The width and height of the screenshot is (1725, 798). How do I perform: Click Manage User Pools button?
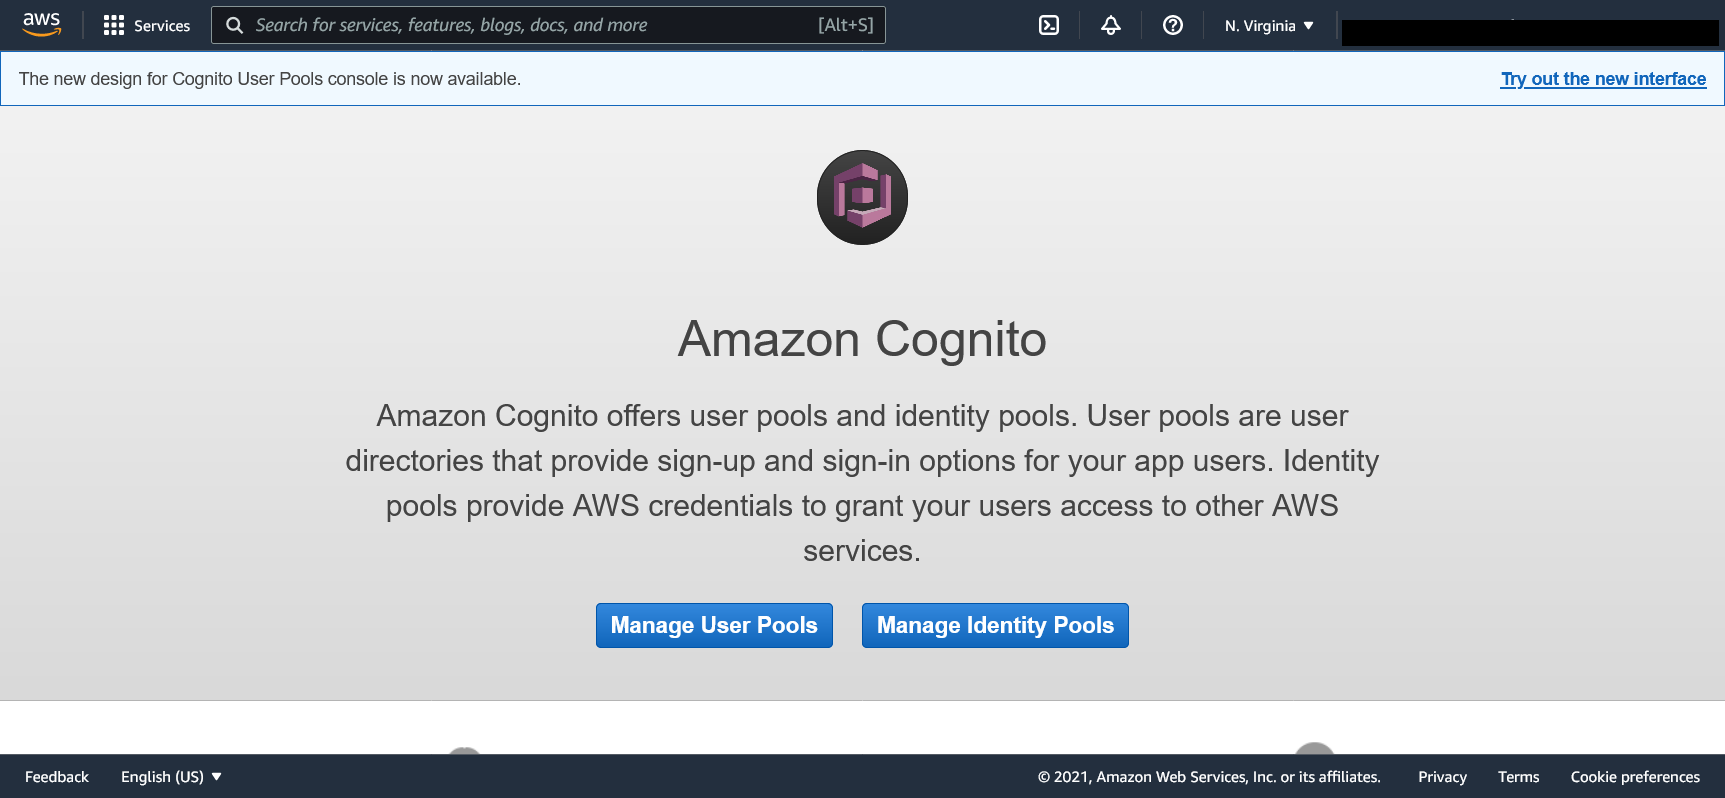click(714, 625)
